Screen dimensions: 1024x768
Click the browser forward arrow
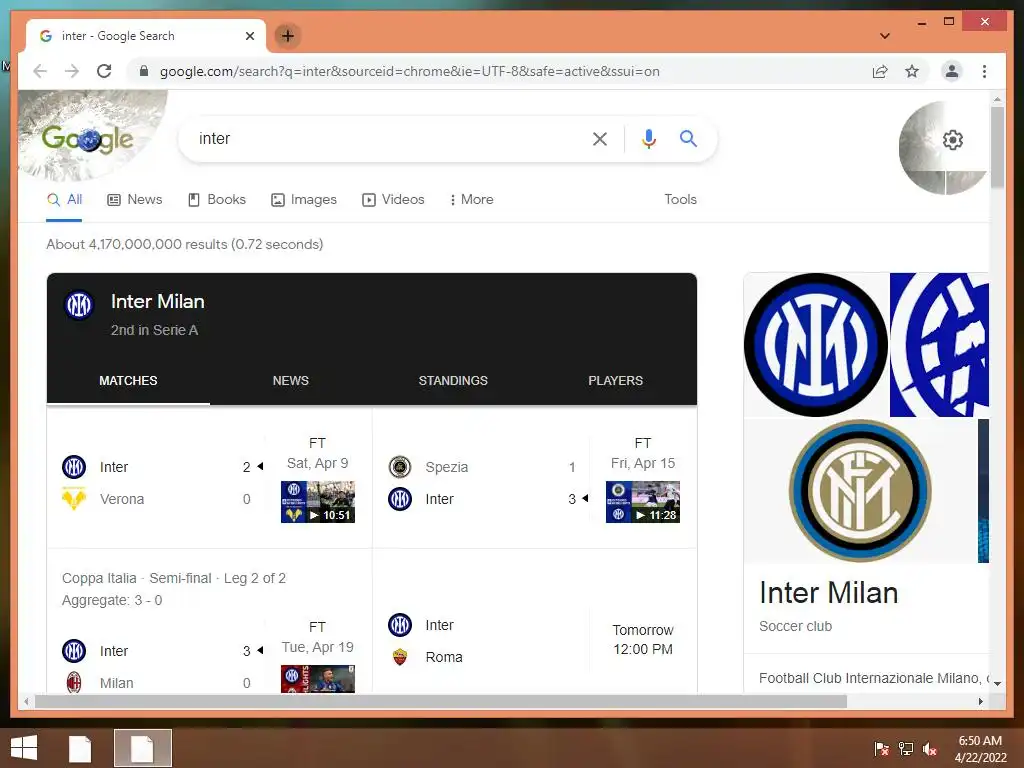(x=72, y=71)
